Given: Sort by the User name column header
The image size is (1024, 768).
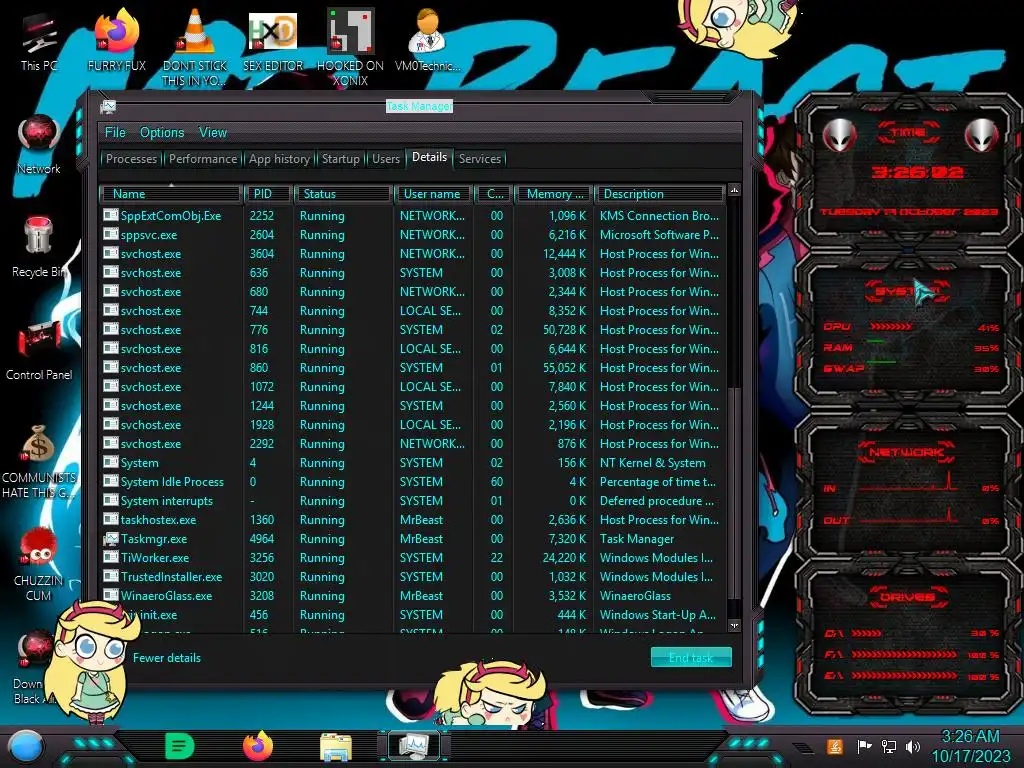Looking at the screenshot, I should click(x=432, y=194).
